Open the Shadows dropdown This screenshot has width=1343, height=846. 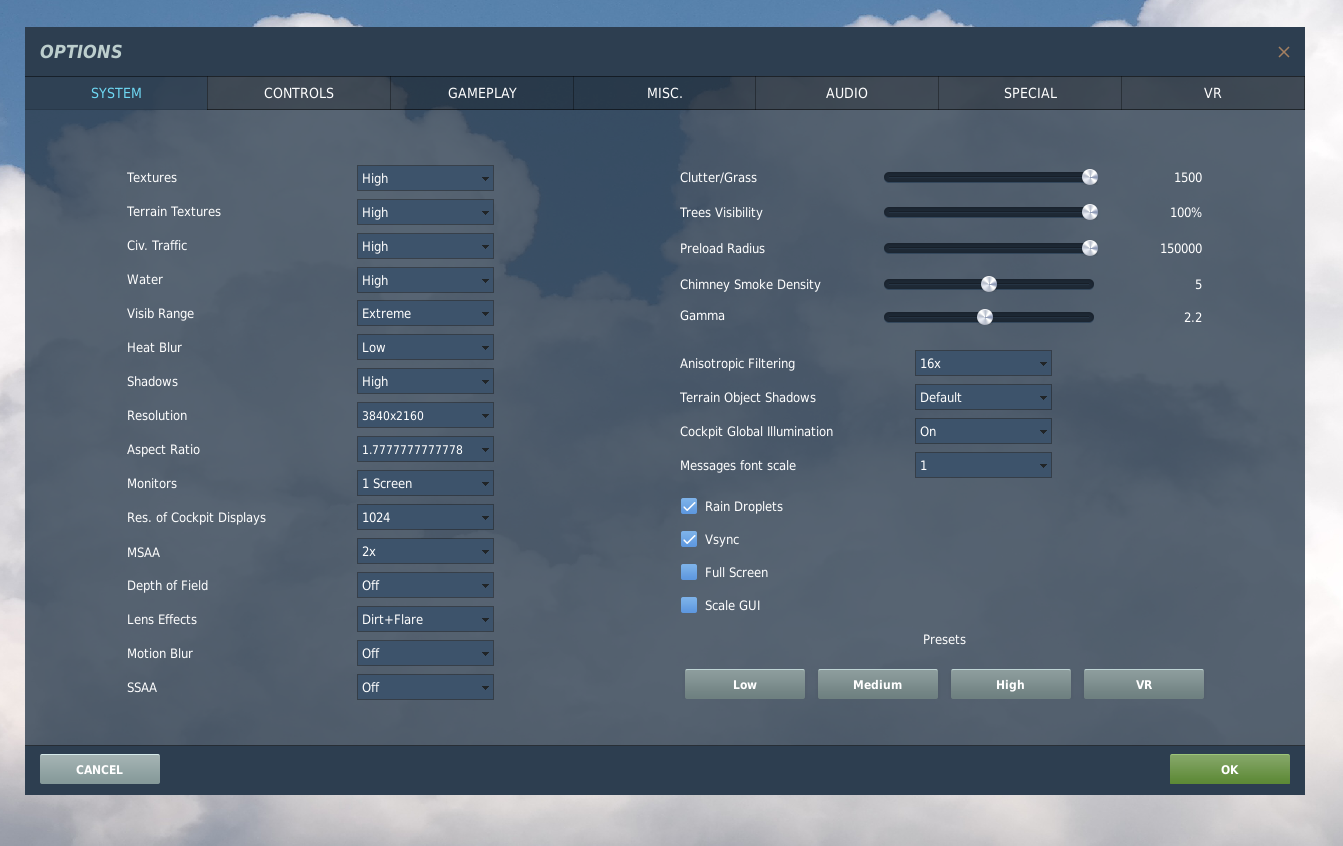click(425, 381)
